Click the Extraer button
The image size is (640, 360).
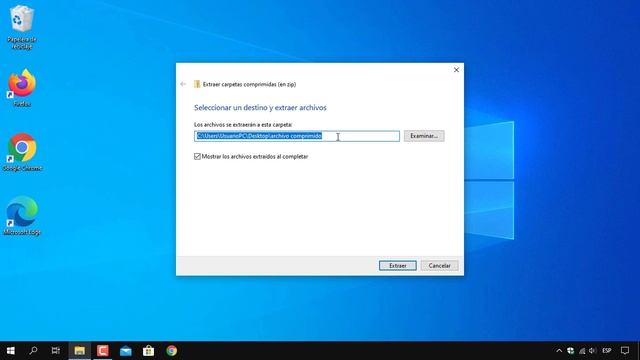click(398, 266)
